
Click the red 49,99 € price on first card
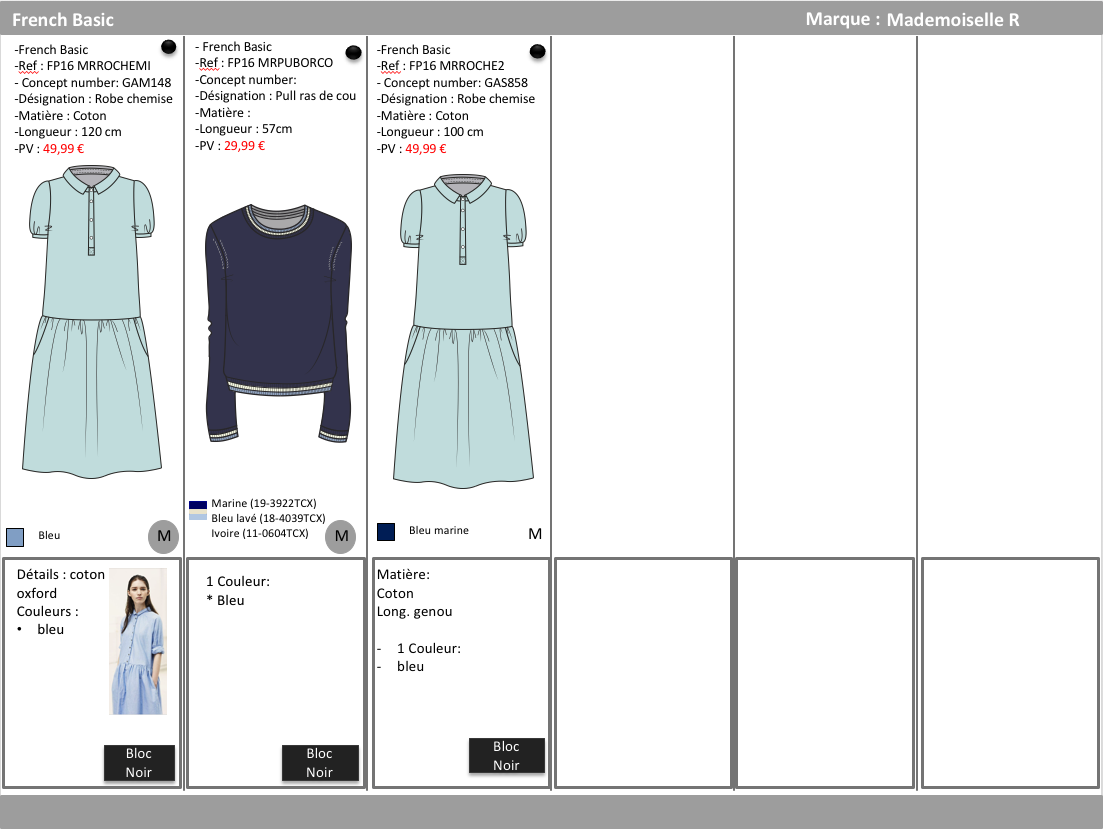pos(63,149)
